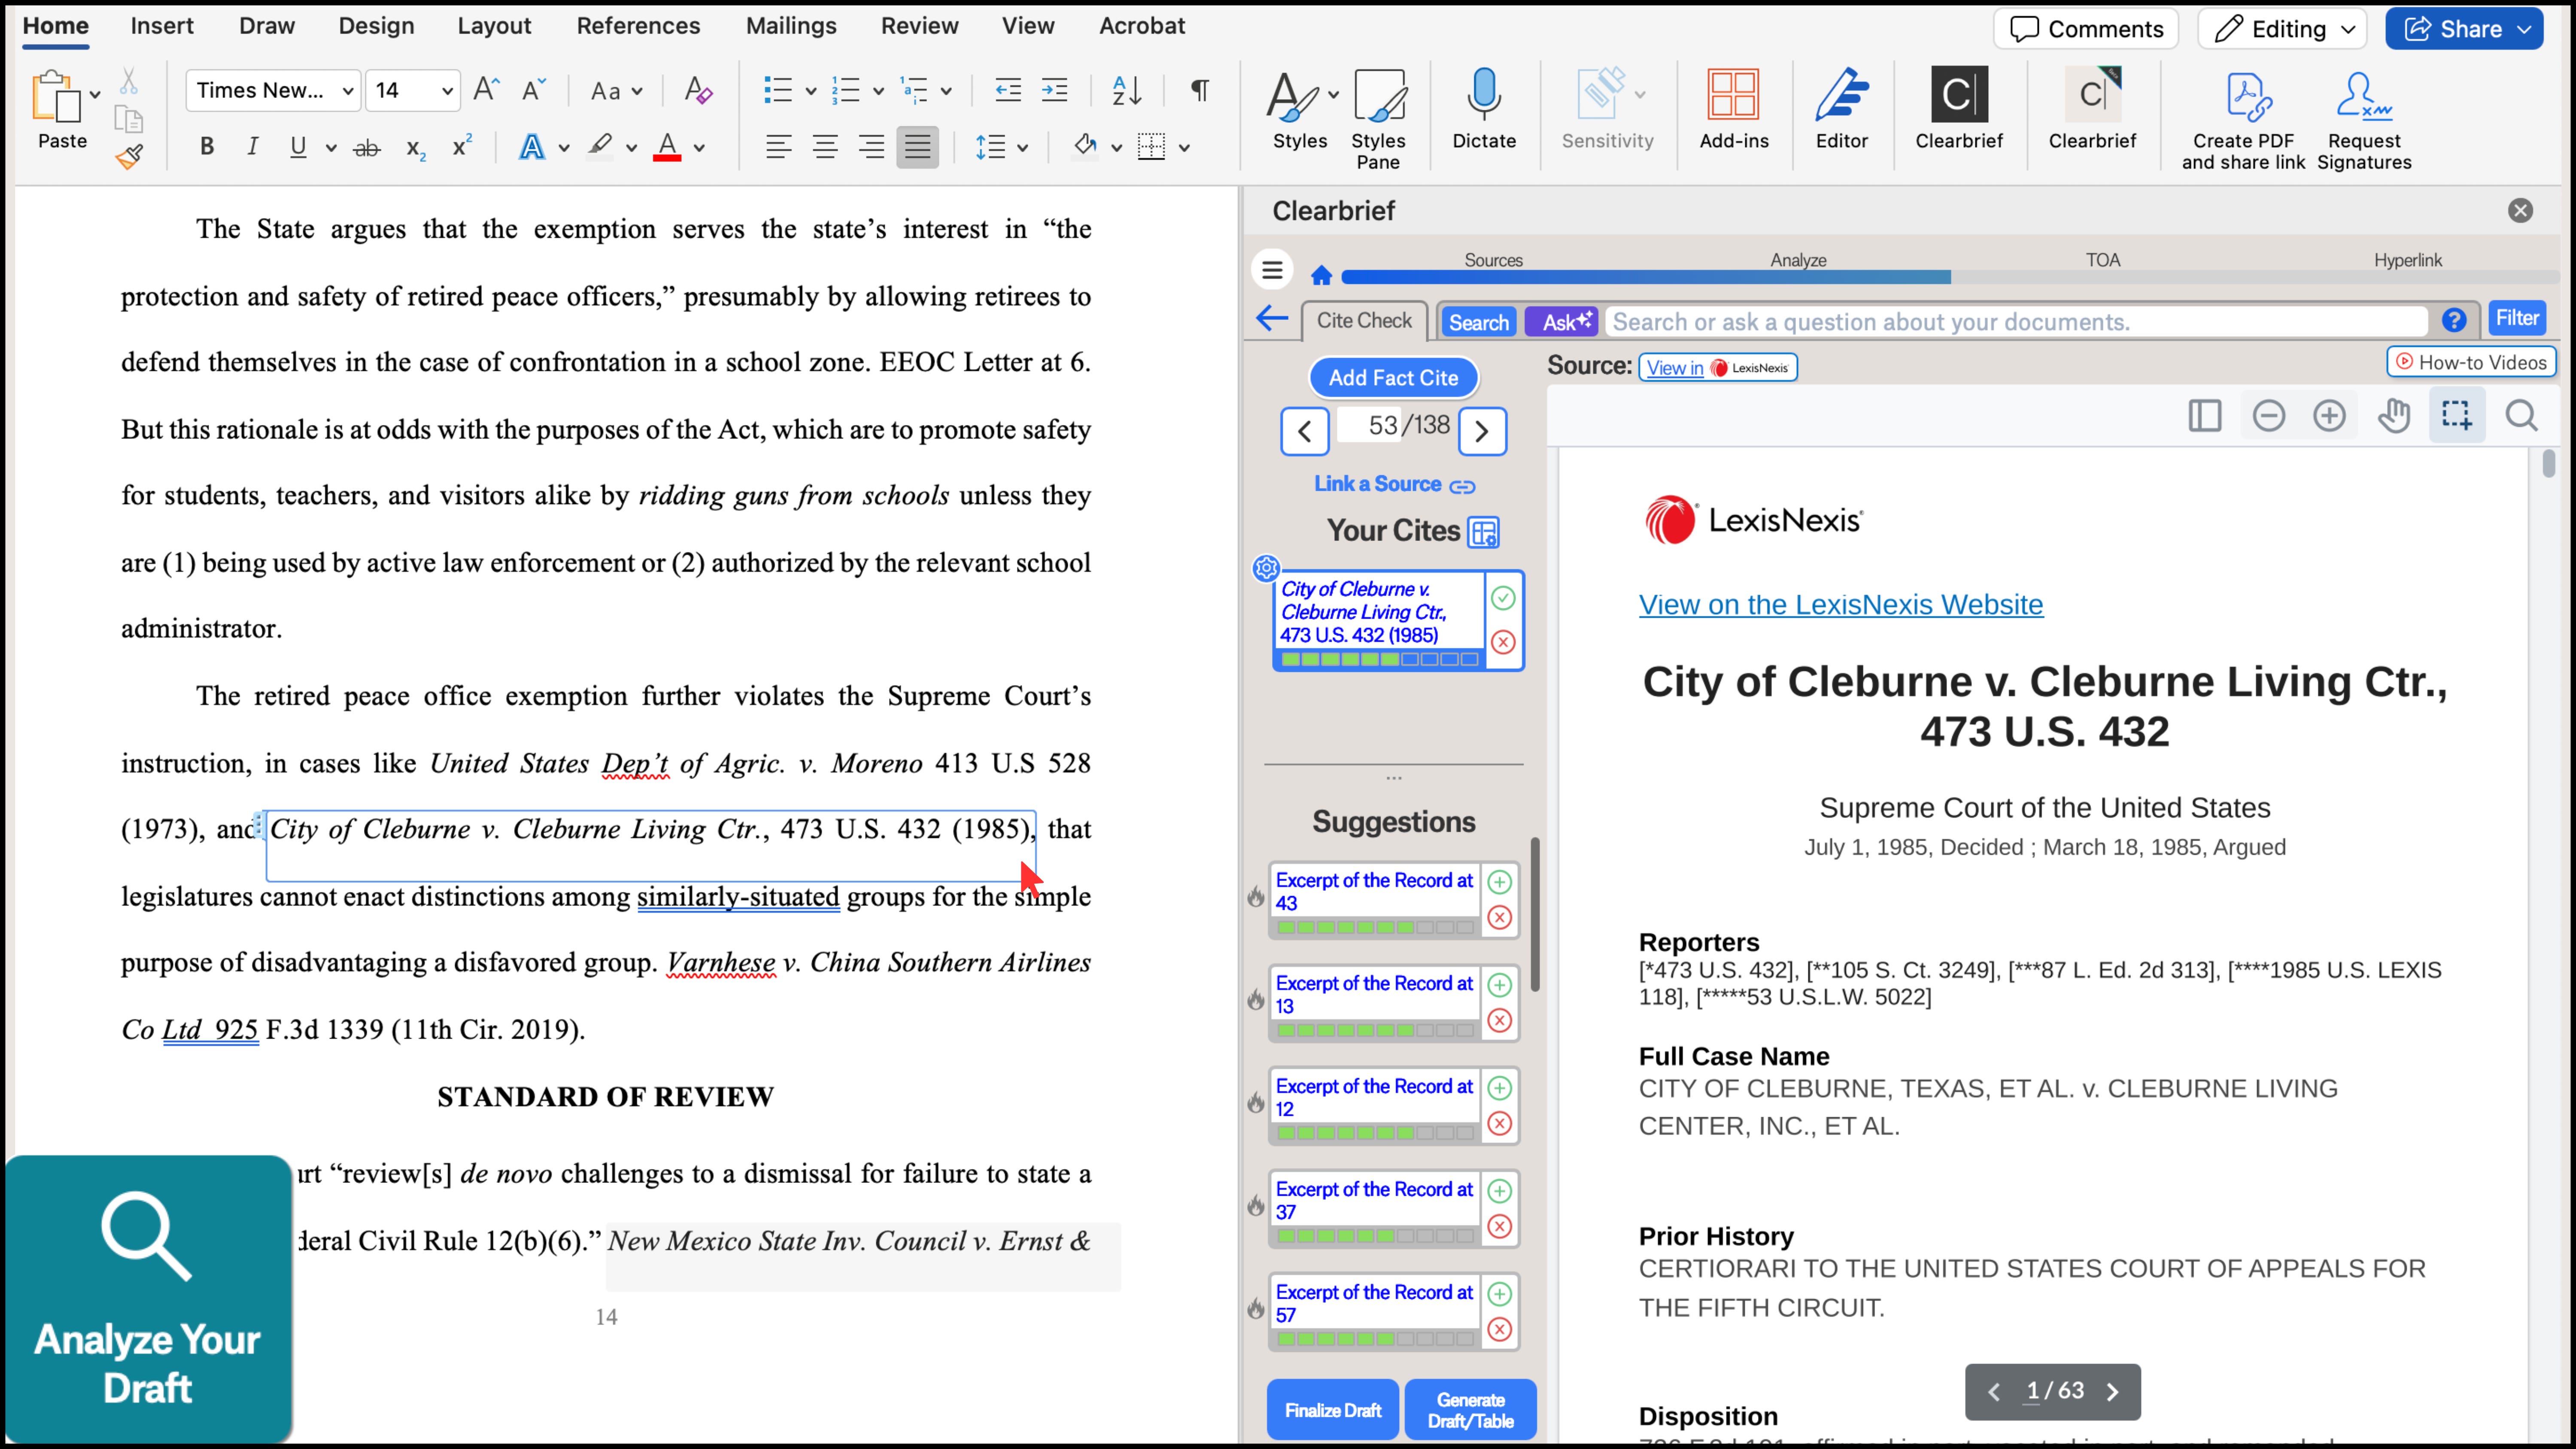2576x1449 pixels.
Task: Zoom out the source document
Action: (2268, 416)
